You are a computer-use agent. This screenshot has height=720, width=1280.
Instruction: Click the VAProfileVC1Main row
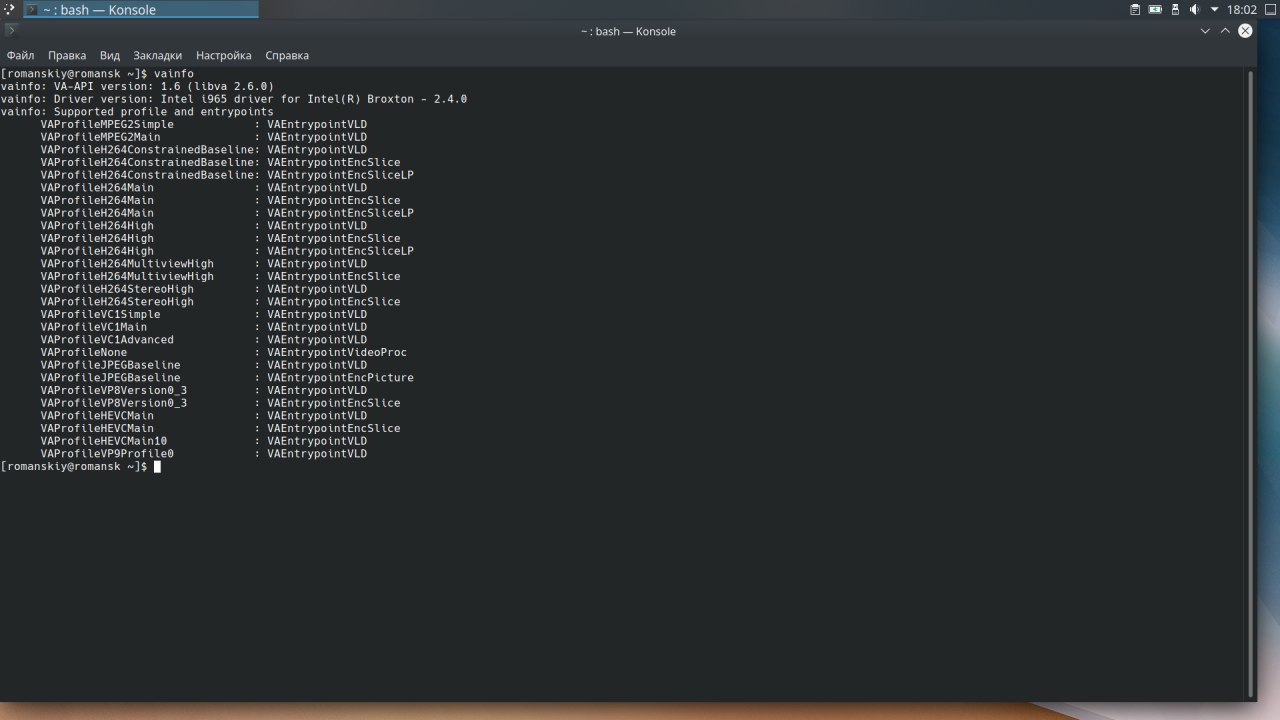pos(204,327)
